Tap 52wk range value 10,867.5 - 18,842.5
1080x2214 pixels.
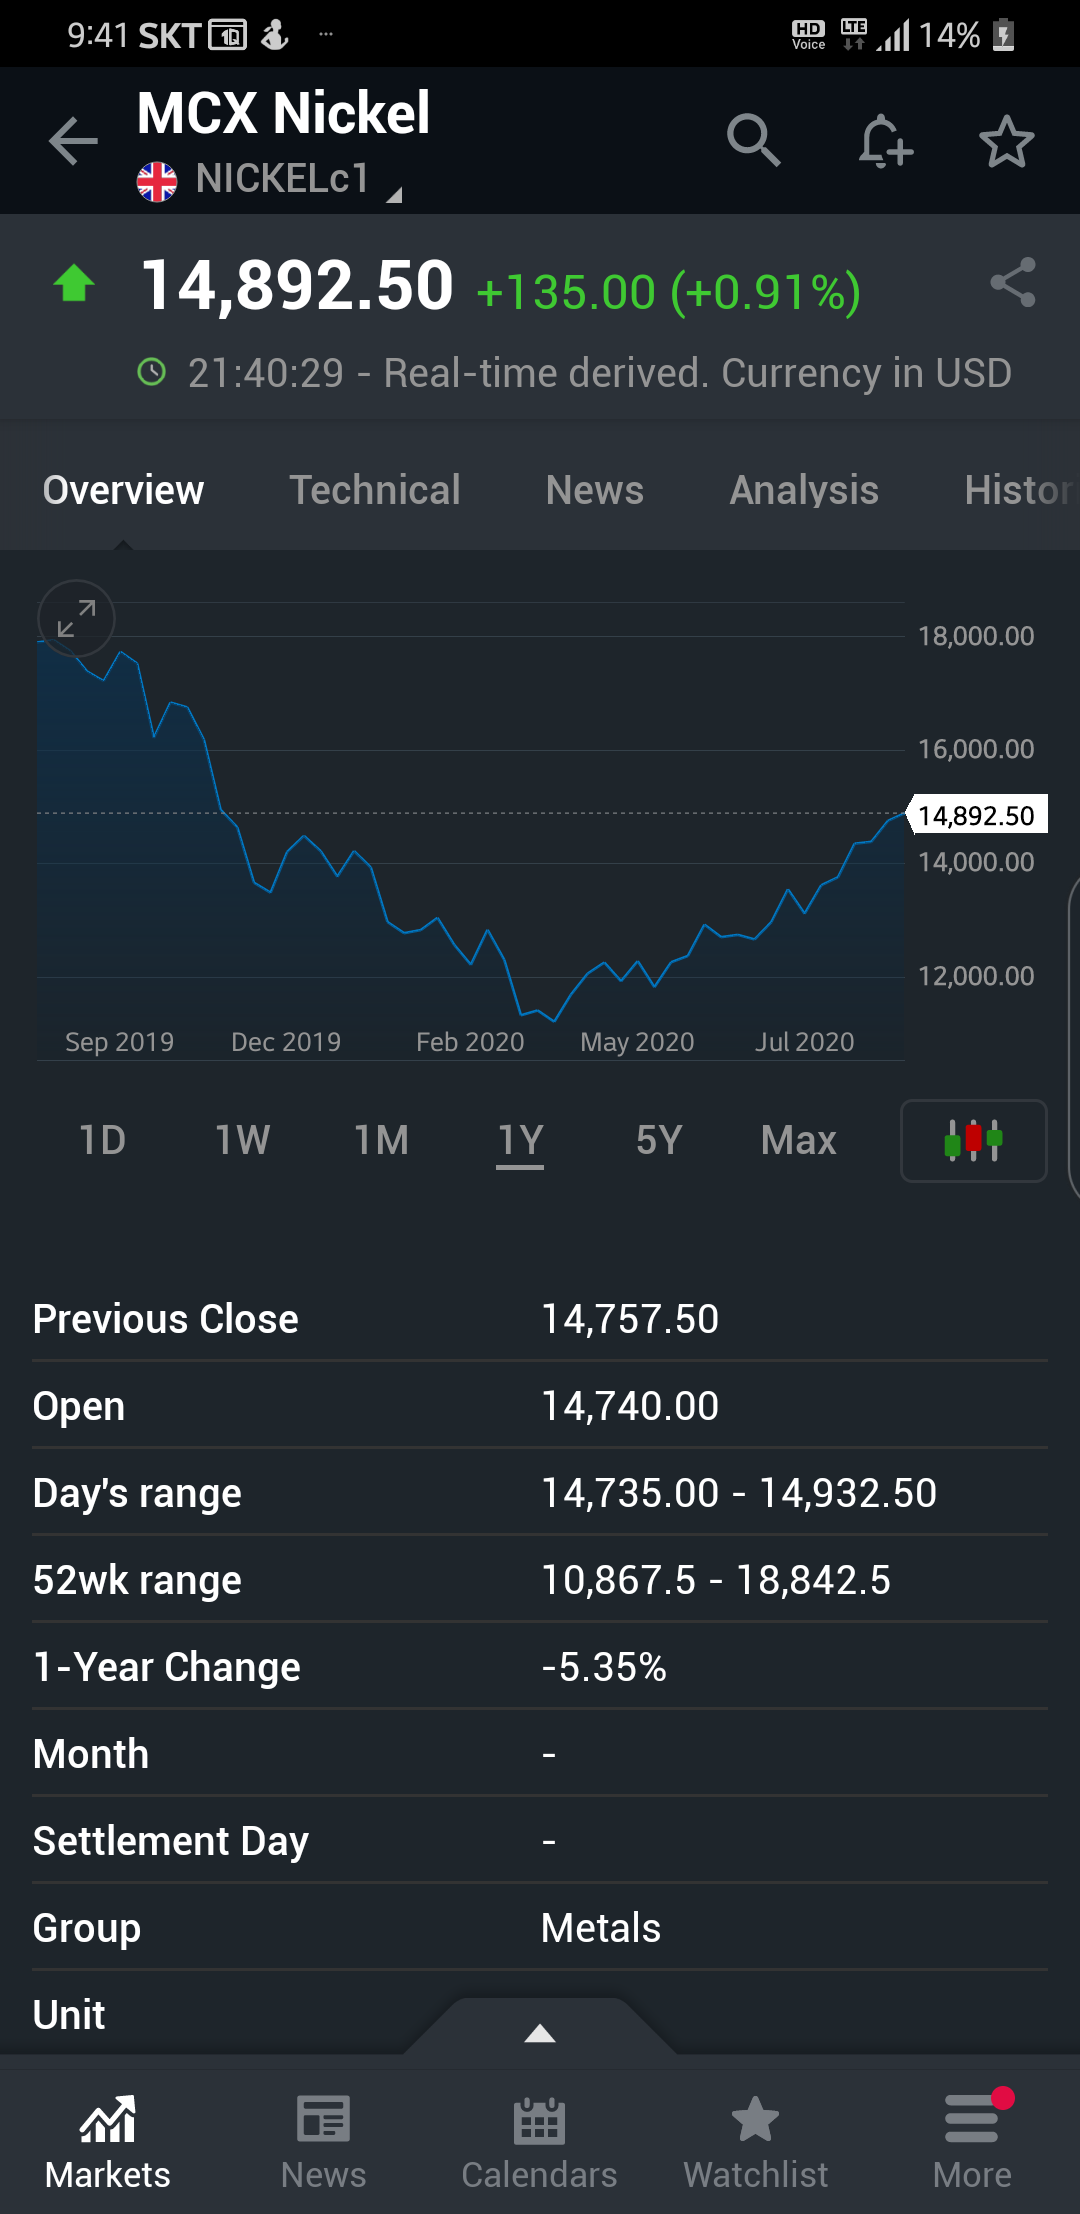tap(716, 1580)
